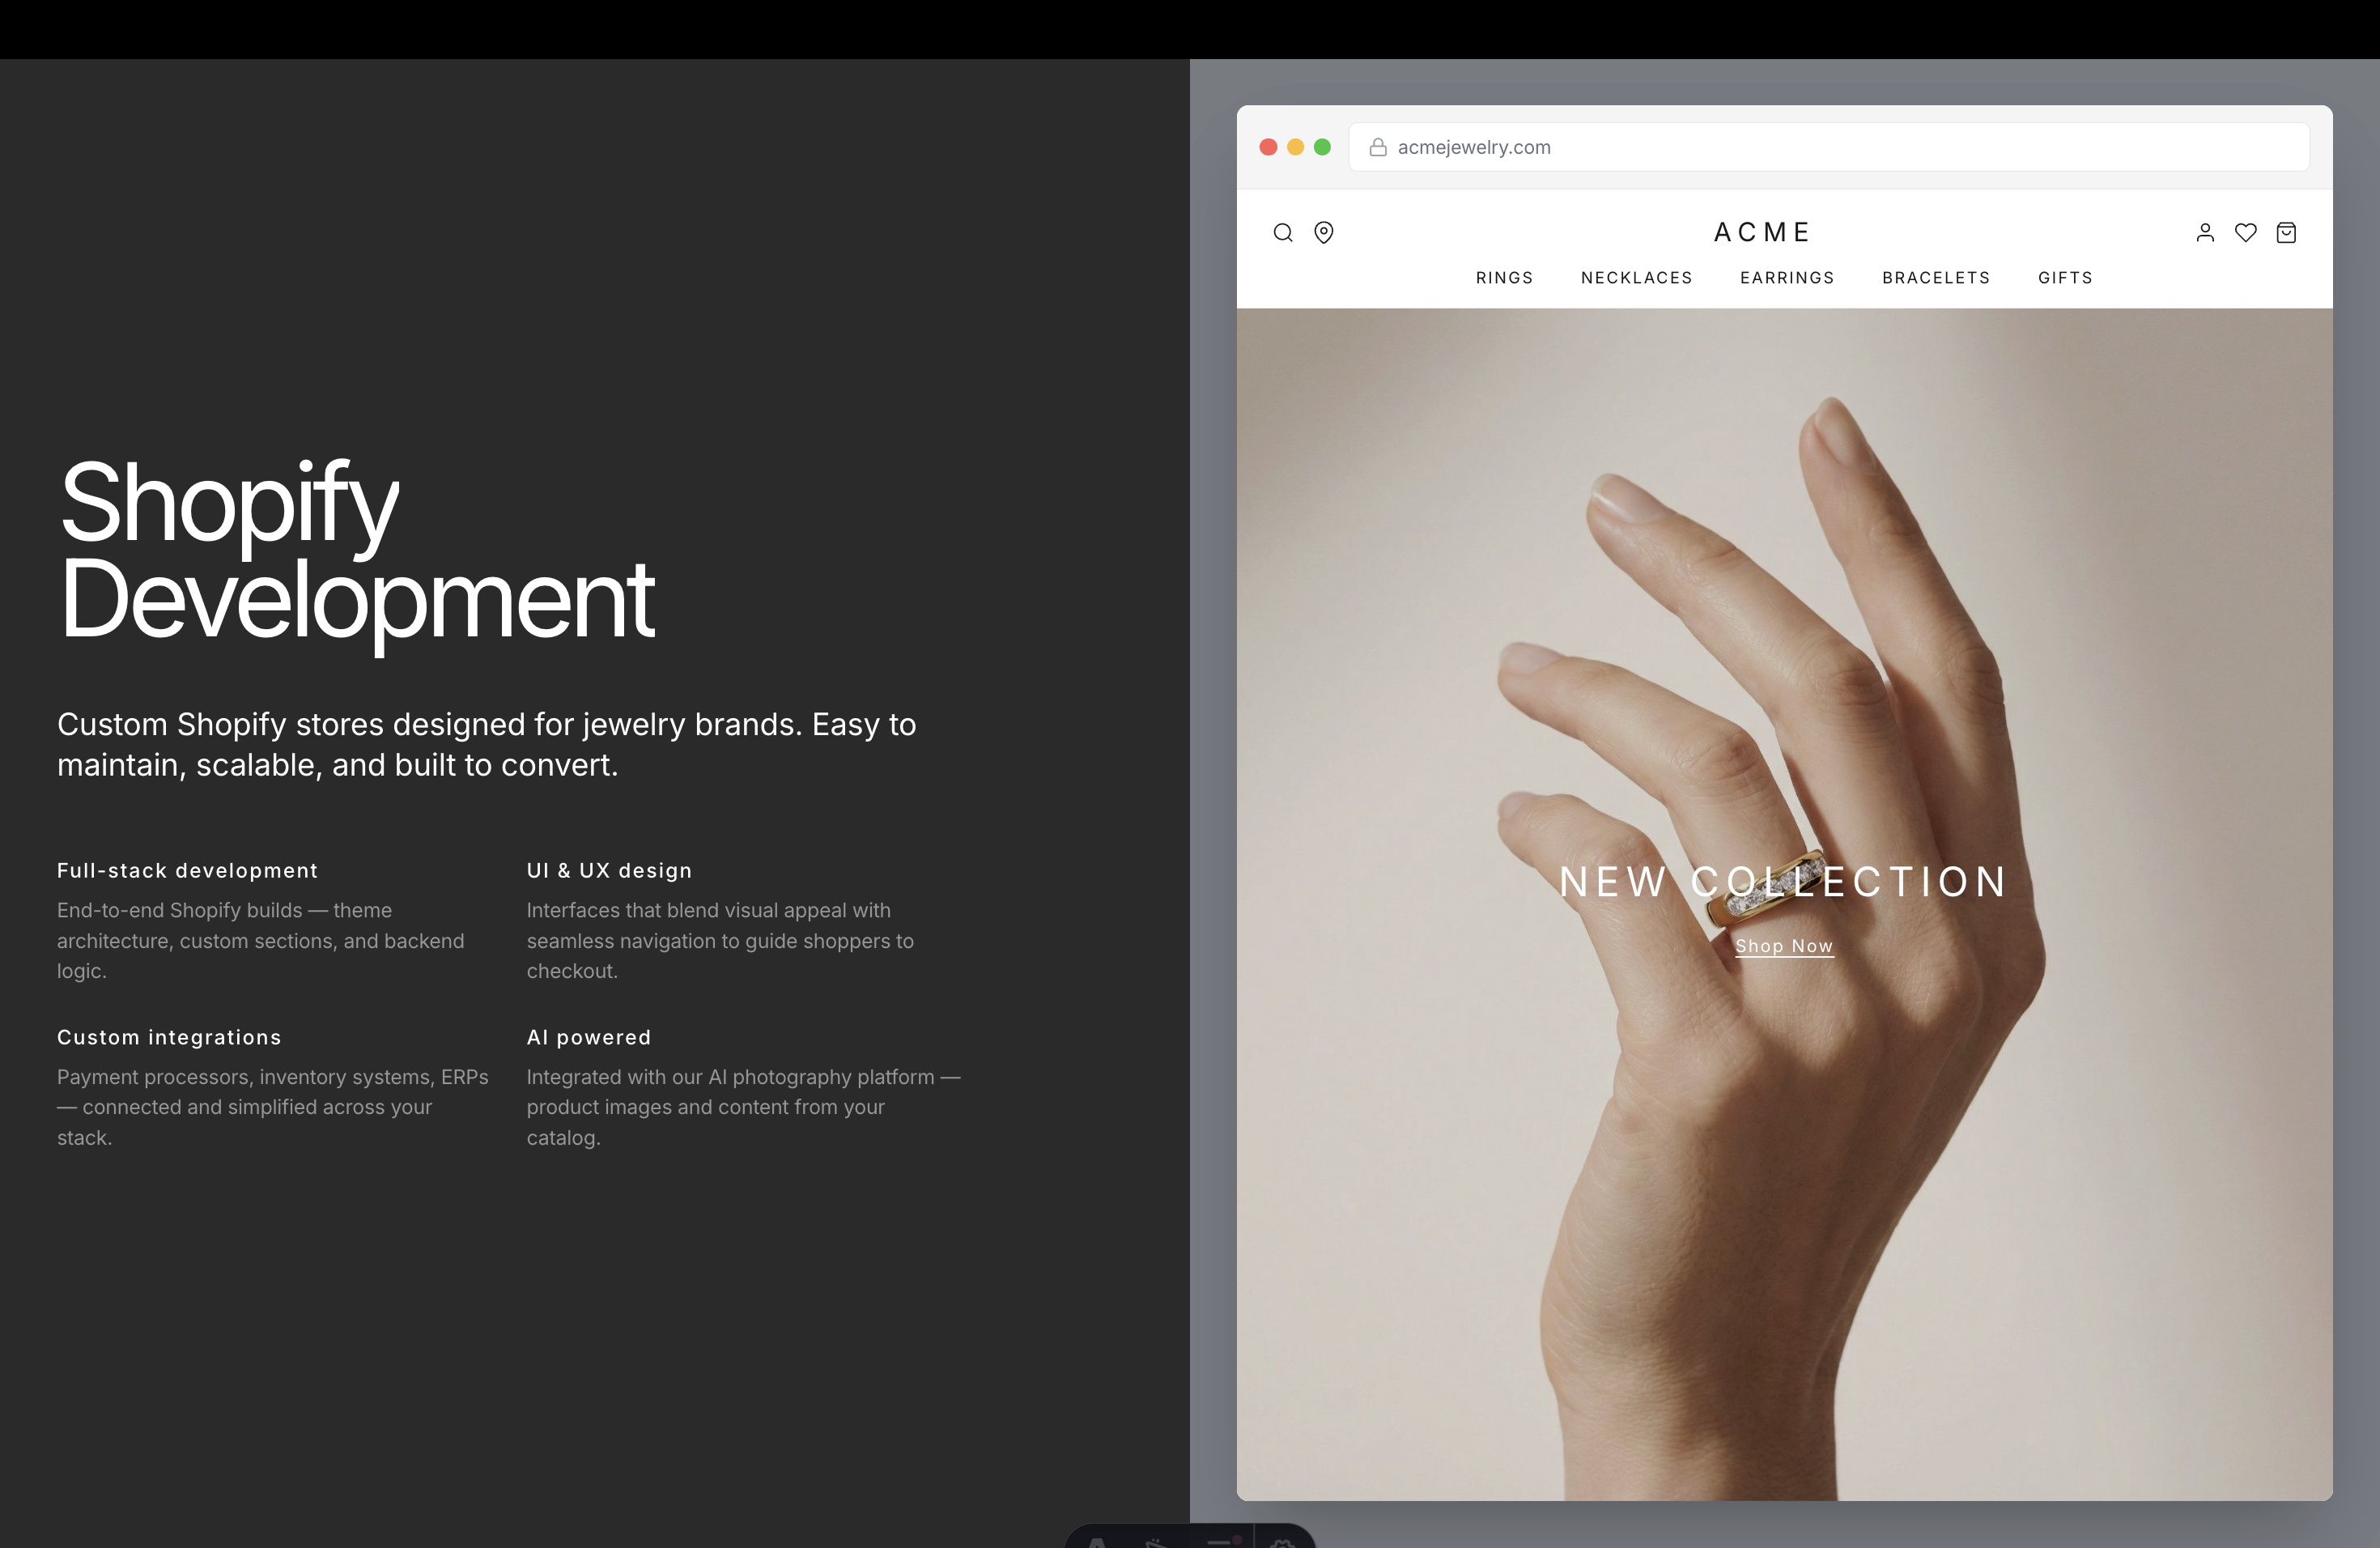
Task: Click the padlock icon in the address bar
Action: [1377, 147]
